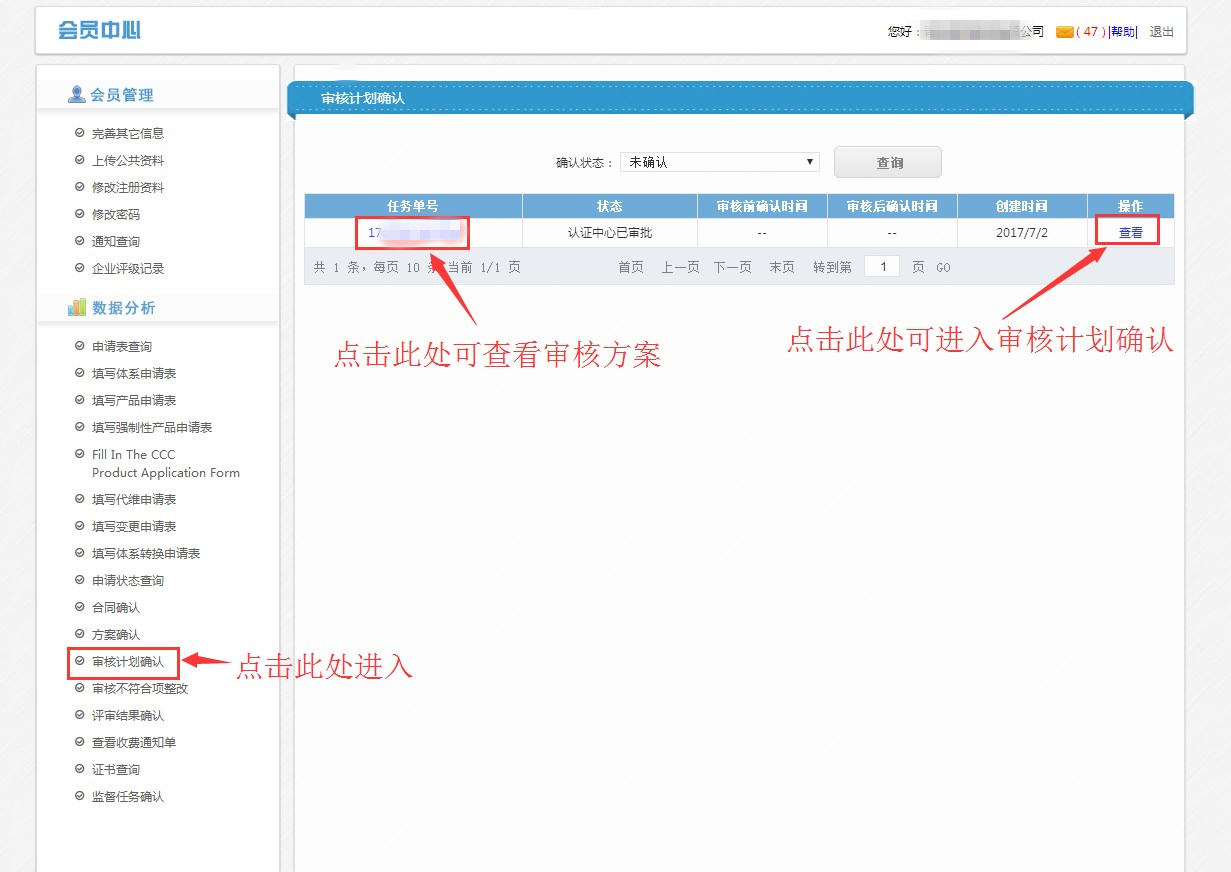Click the 会员管理 user icon
This screenshot has height=872, width=1231.
[x=76, y=95]
